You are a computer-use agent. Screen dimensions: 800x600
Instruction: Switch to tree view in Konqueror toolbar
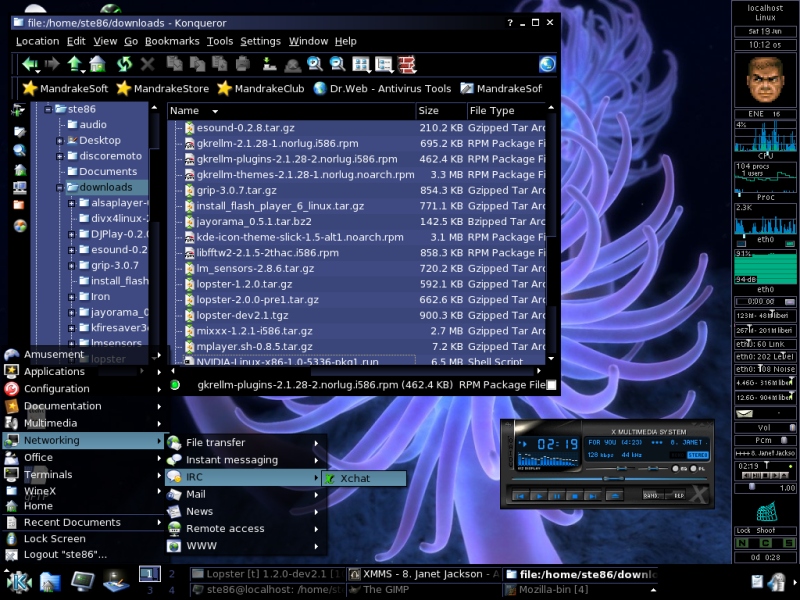pyautogui.click(x=384, y=64)
